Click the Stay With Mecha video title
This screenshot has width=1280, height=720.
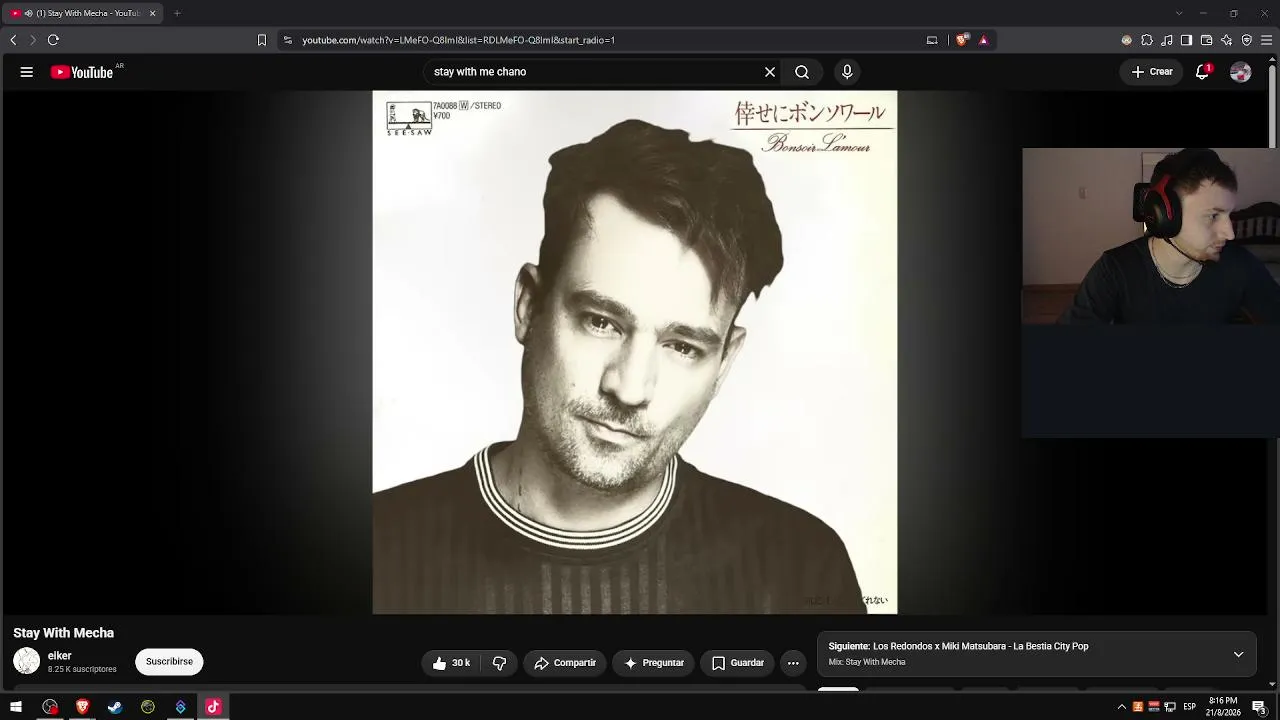pyautogui.click(x=64, y=633)
